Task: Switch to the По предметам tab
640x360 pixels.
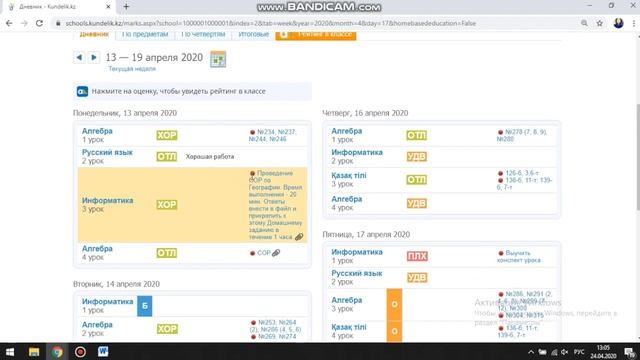Action: click(145, 34)
